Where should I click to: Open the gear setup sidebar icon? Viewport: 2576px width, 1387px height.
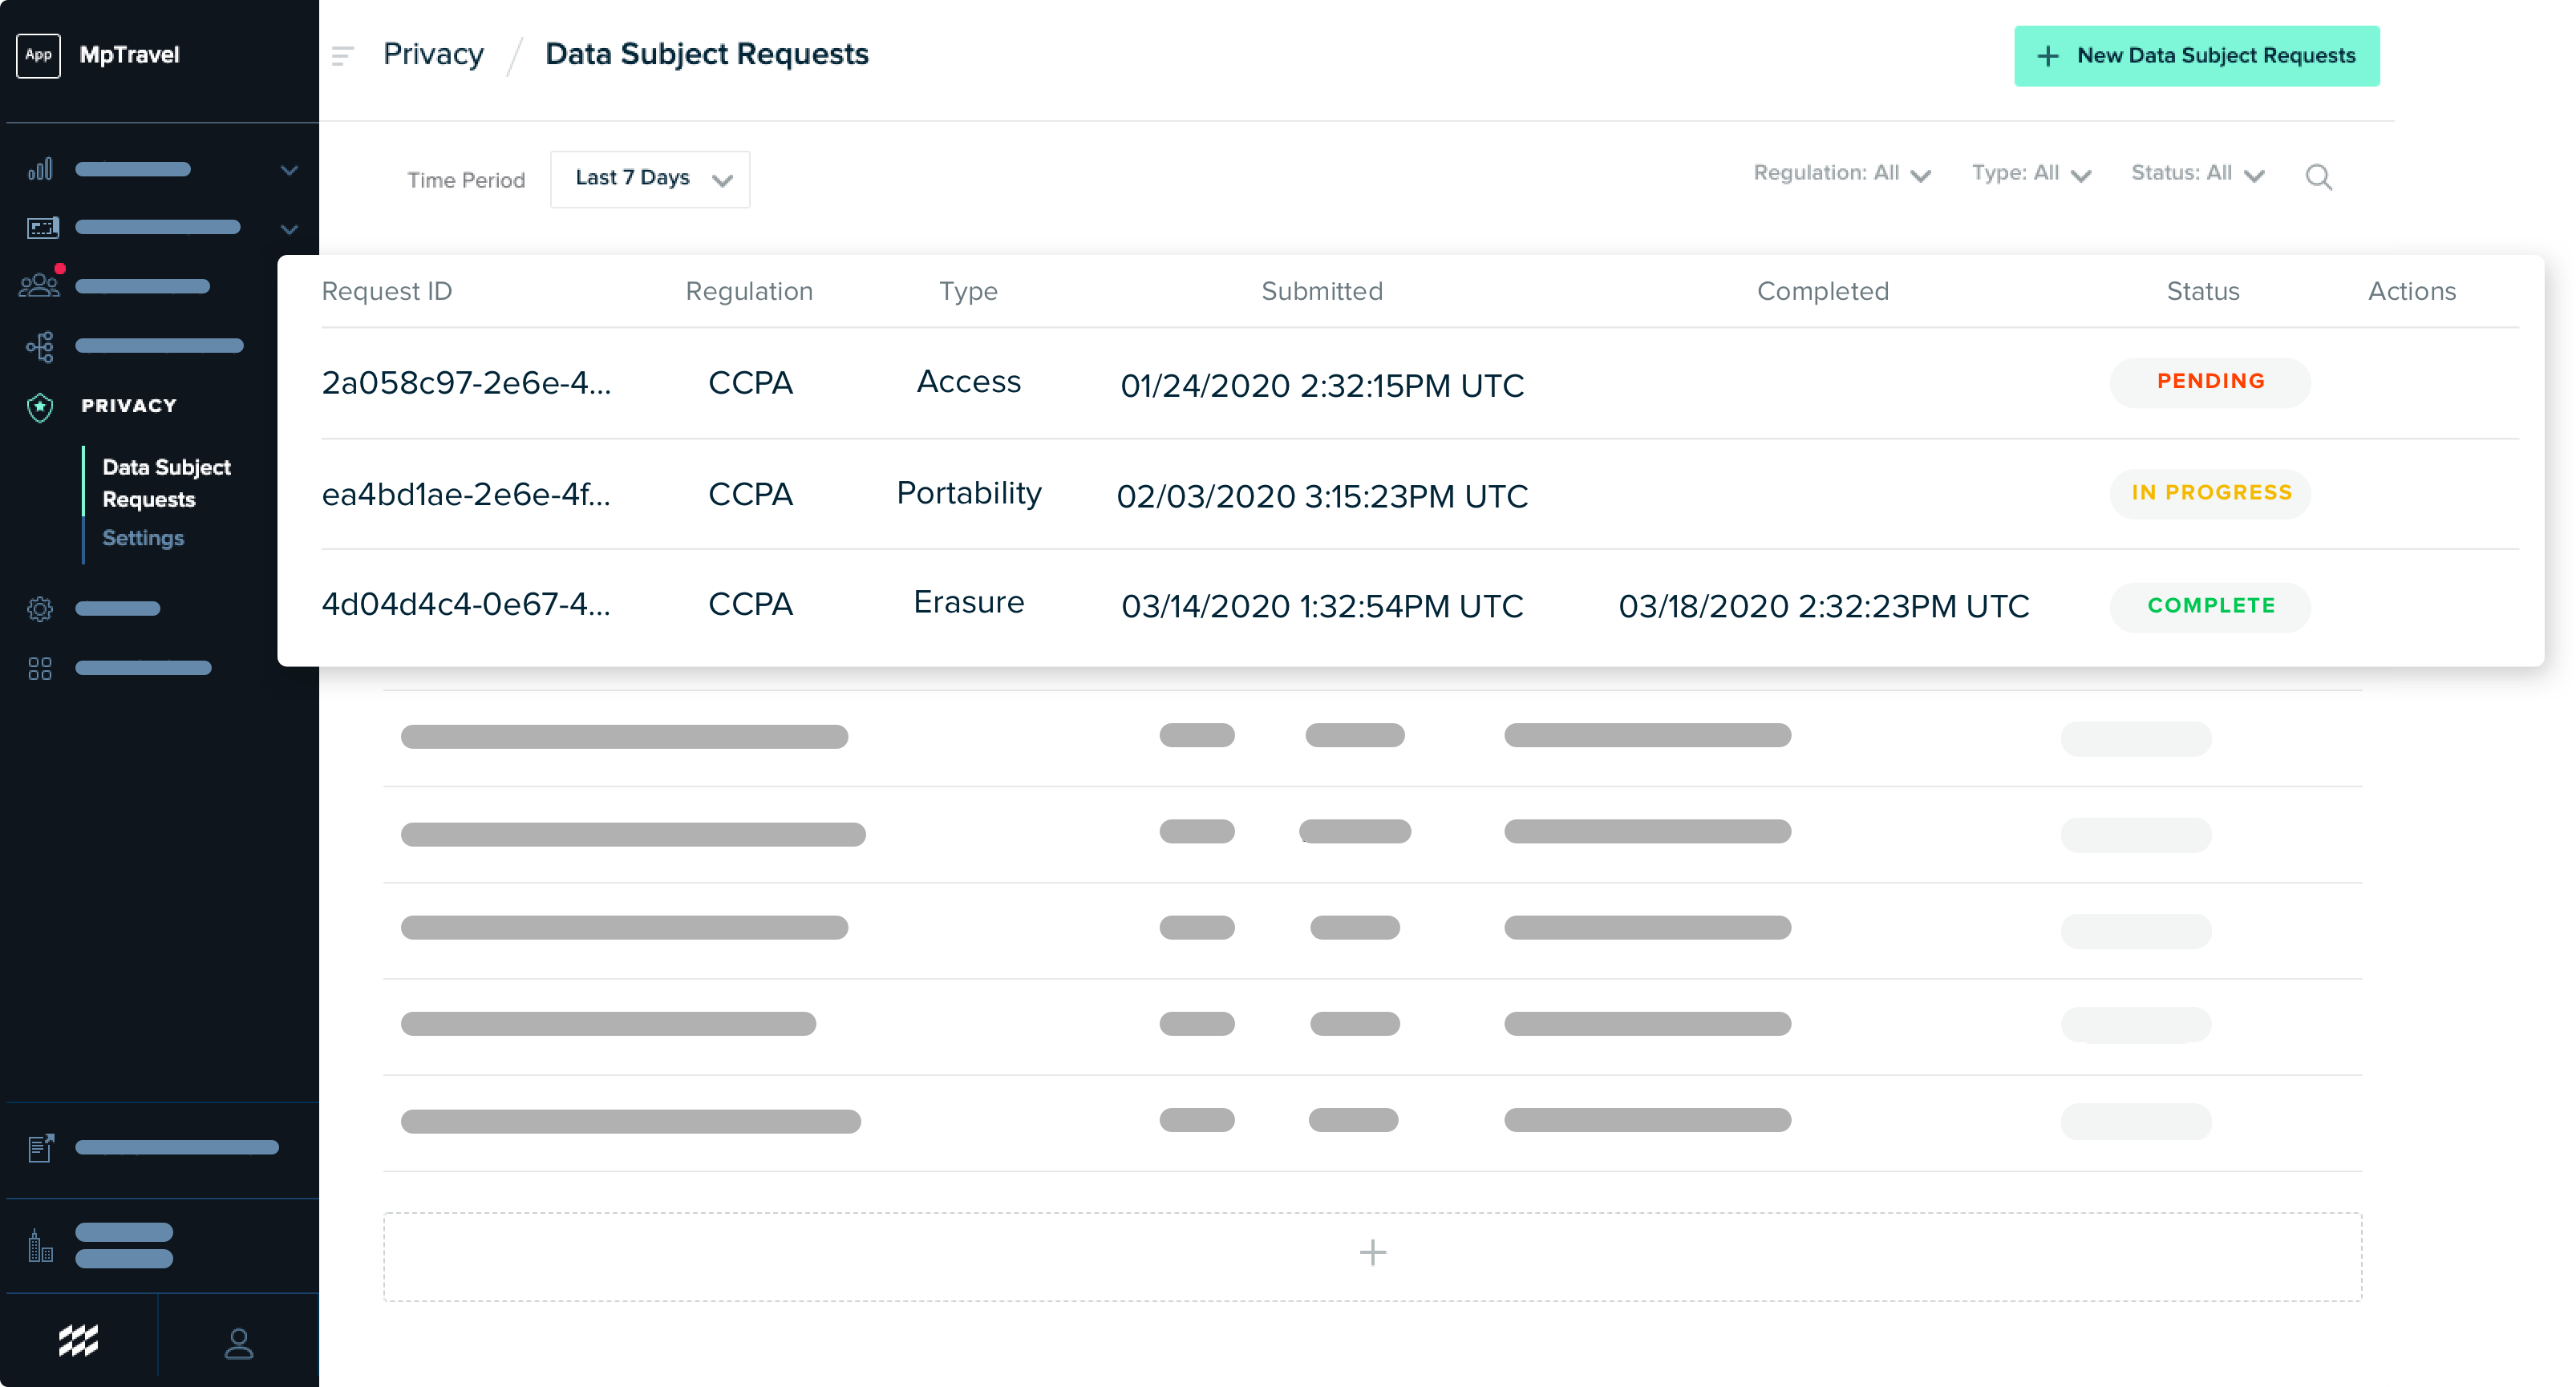pos(40,608)
